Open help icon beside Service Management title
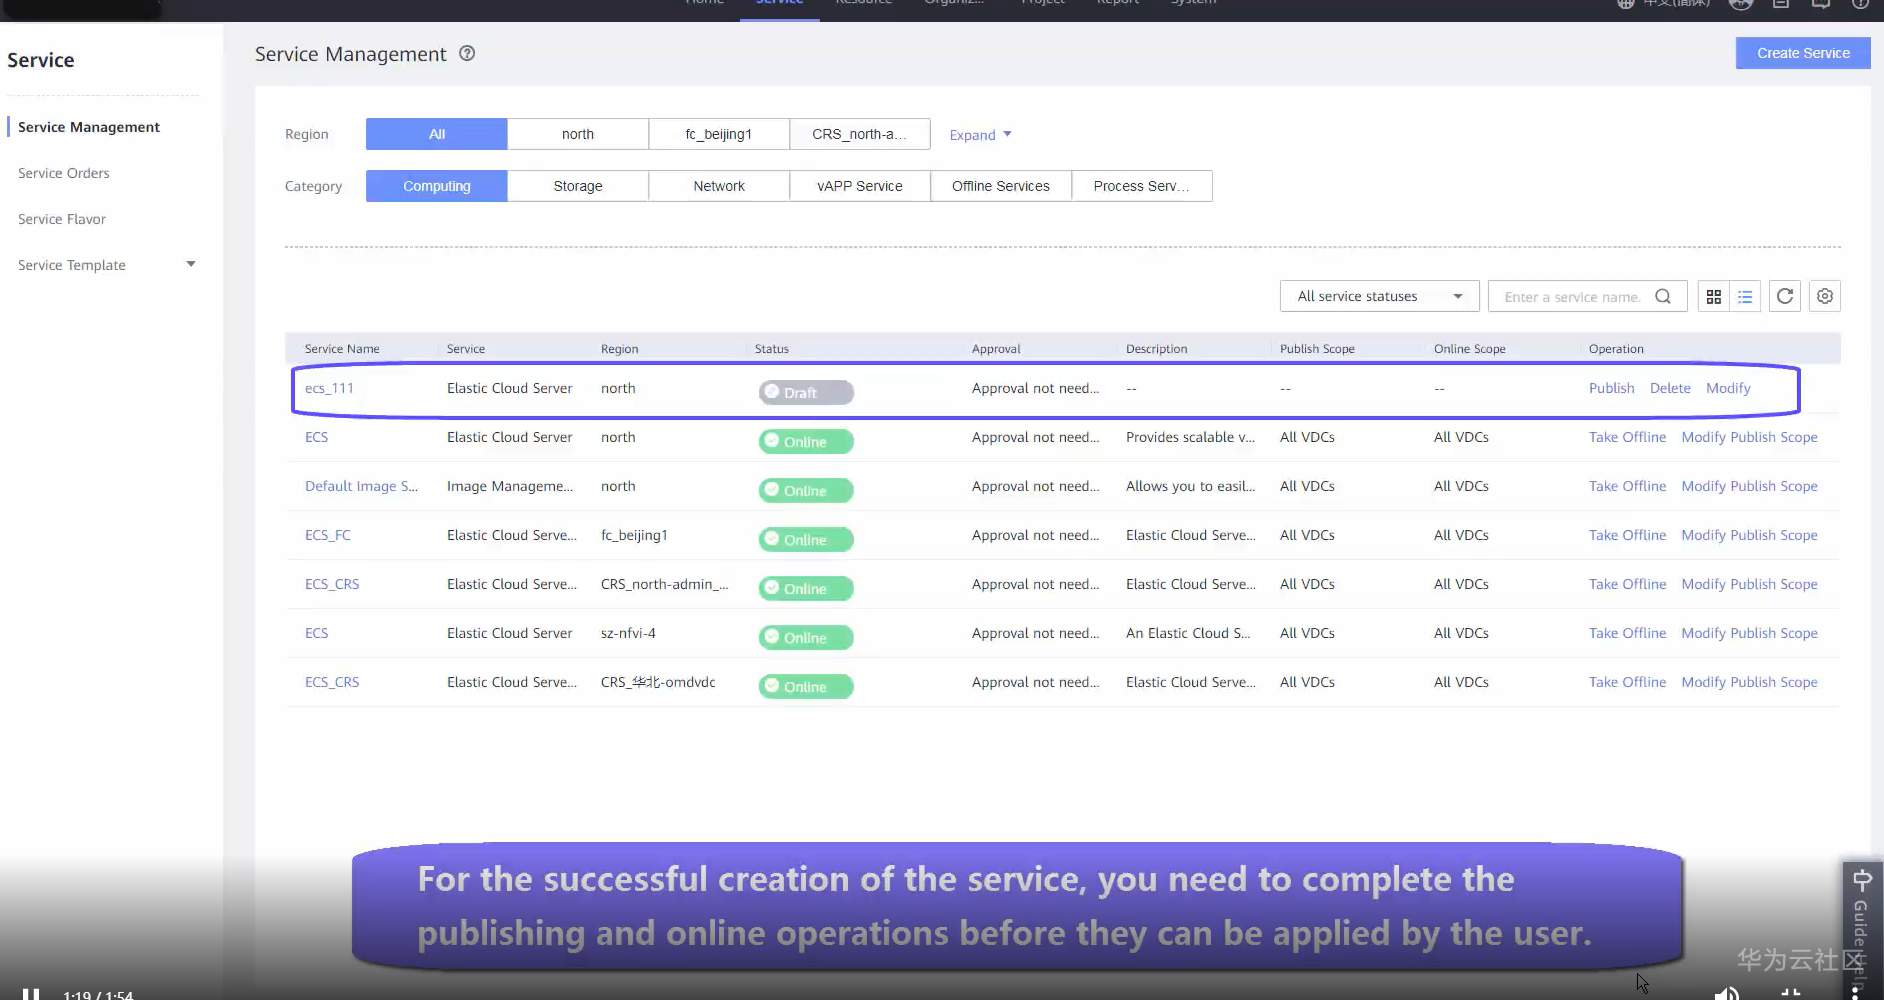The height and width of the screenshot is (1000, 1884). 467,54
